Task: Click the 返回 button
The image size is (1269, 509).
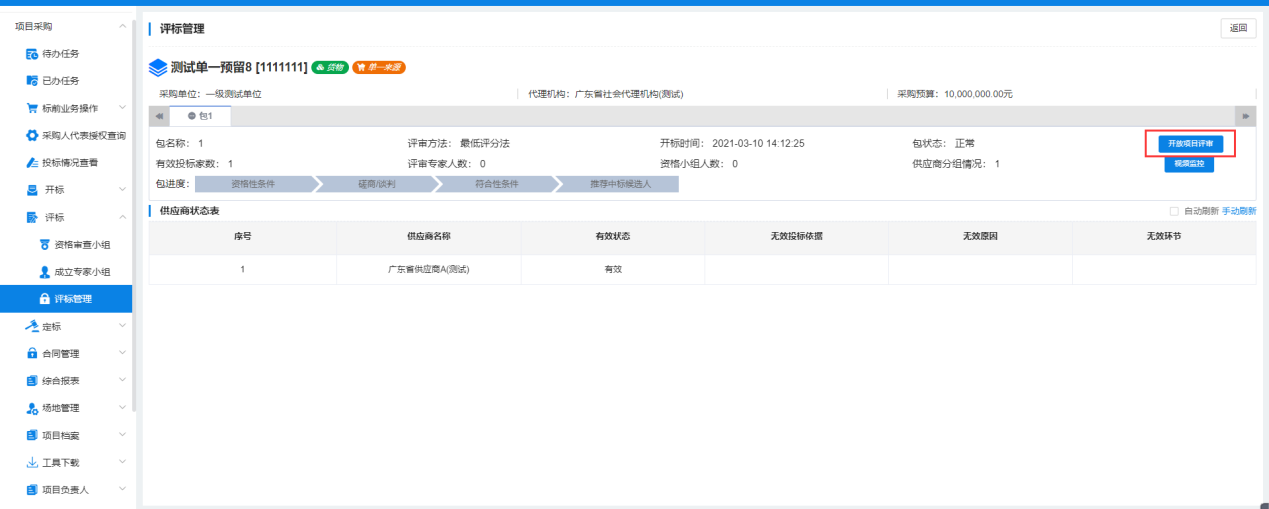Action: [x=1238, y=28]
